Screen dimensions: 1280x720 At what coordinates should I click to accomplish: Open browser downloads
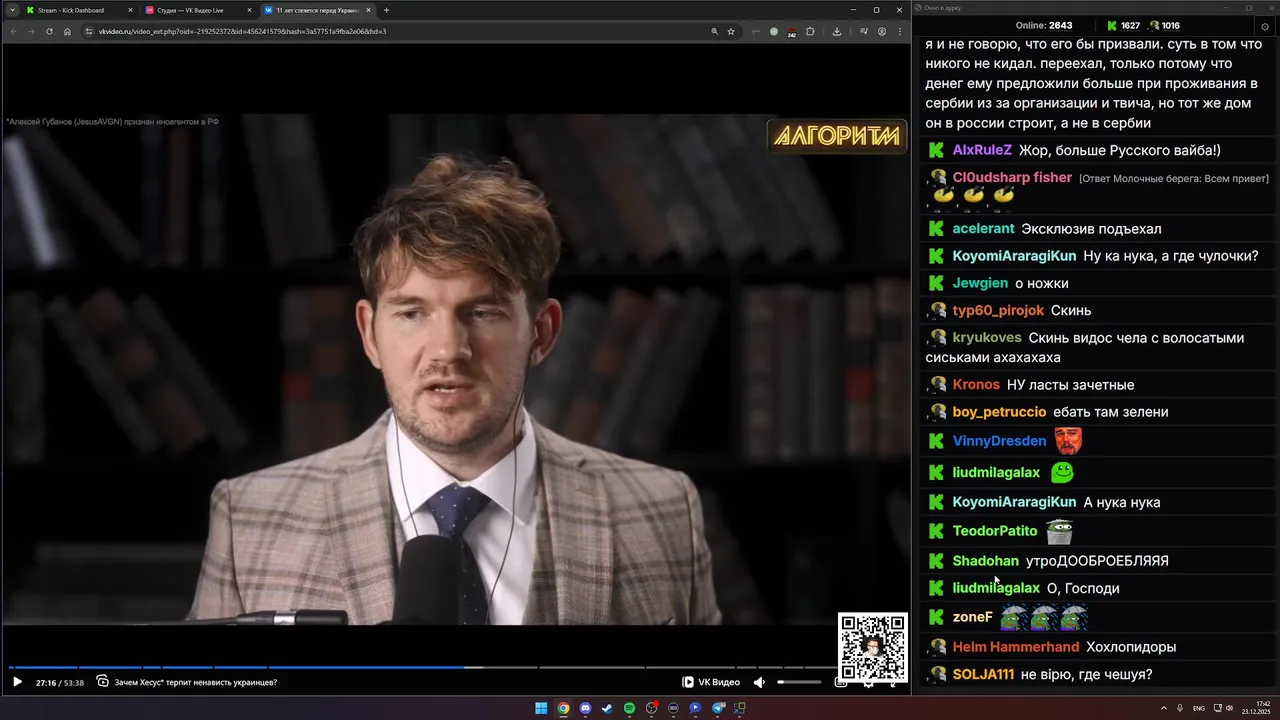[837, 31]
